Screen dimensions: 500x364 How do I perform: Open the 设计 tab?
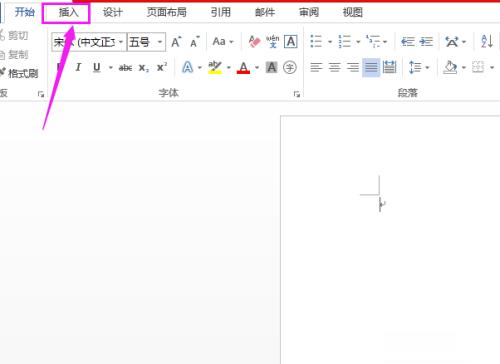[112, 13]
